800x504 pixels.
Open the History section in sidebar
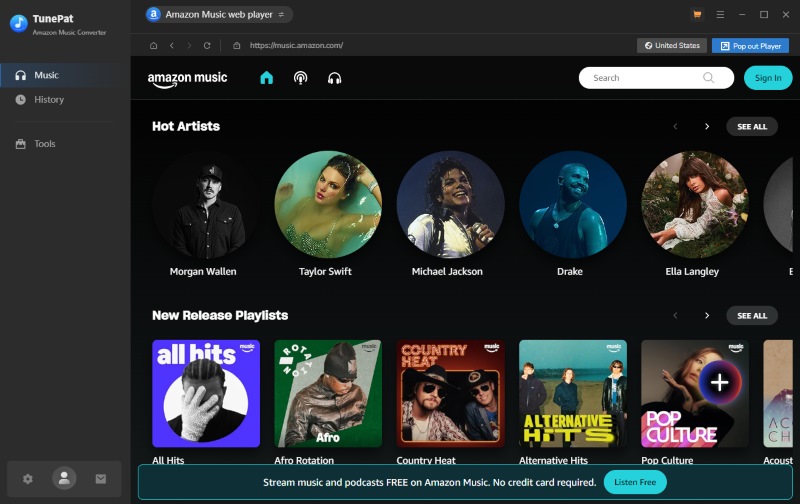pos(65,99)
